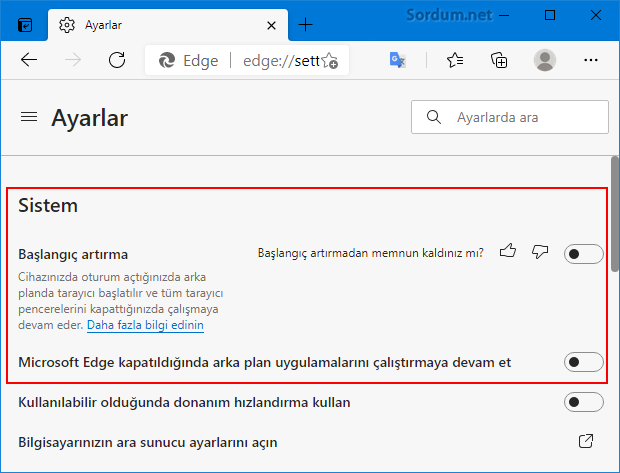Screen dimensions: 620x473
Task: Click Bilgisayarınızın ara sunucu ayarlarını açın
Action: click(x=147, y=442)
